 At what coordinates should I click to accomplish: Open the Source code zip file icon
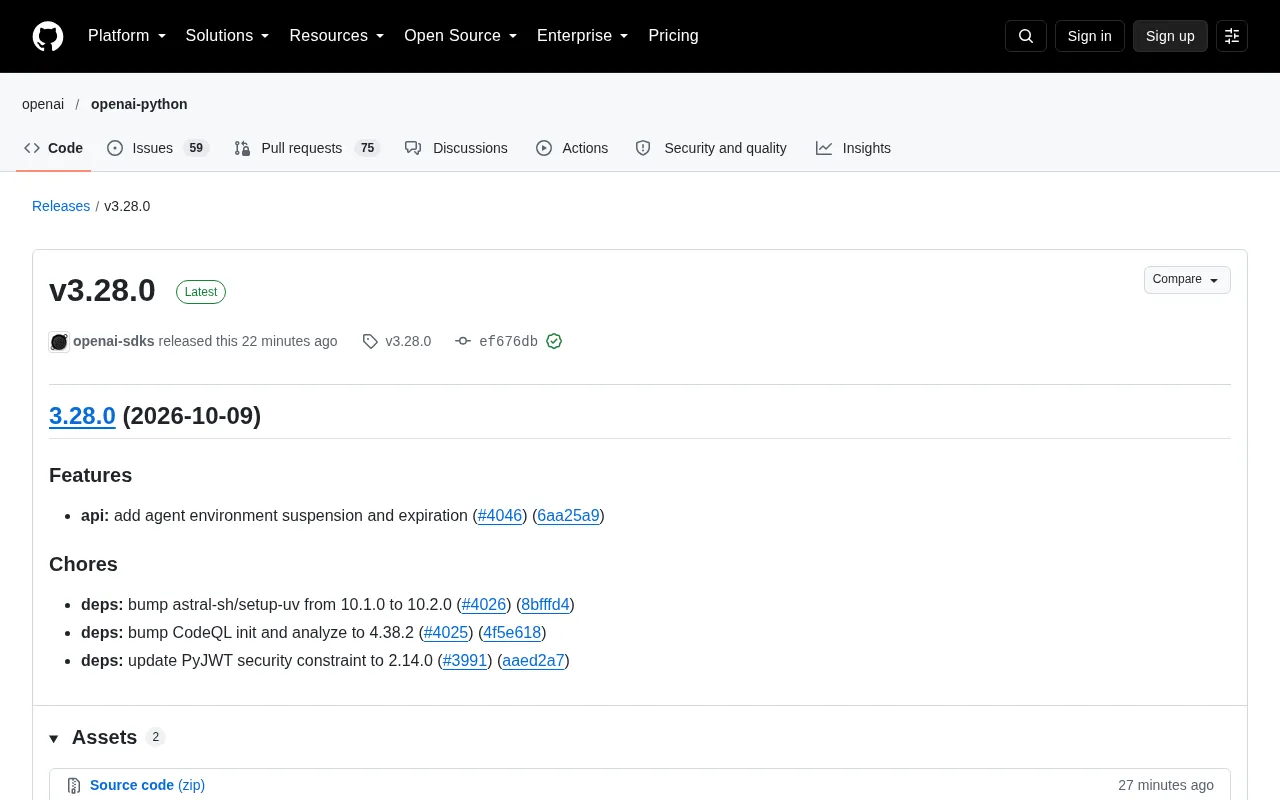[x=74, y=786]
